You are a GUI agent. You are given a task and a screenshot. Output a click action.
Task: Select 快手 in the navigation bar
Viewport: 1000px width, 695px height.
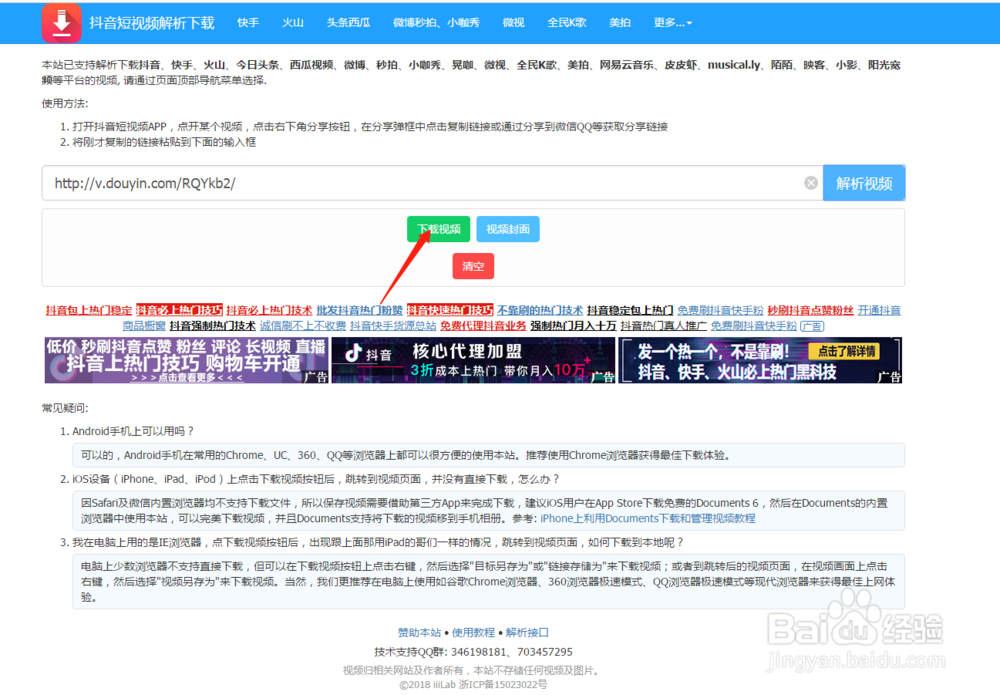[248, 22]
